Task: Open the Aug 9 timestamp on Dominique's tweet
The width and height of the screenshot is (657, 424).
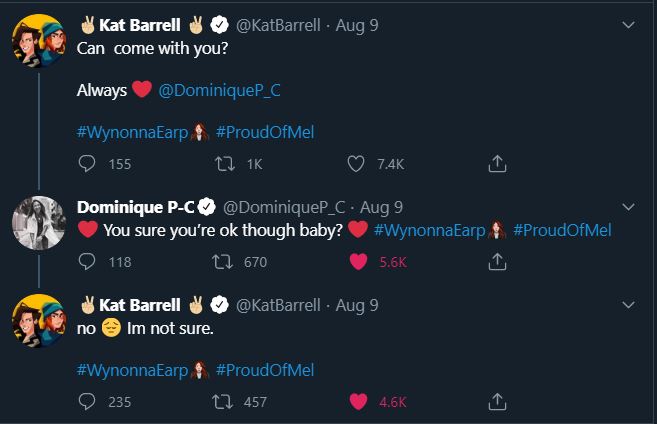Action: click(381, 207)
